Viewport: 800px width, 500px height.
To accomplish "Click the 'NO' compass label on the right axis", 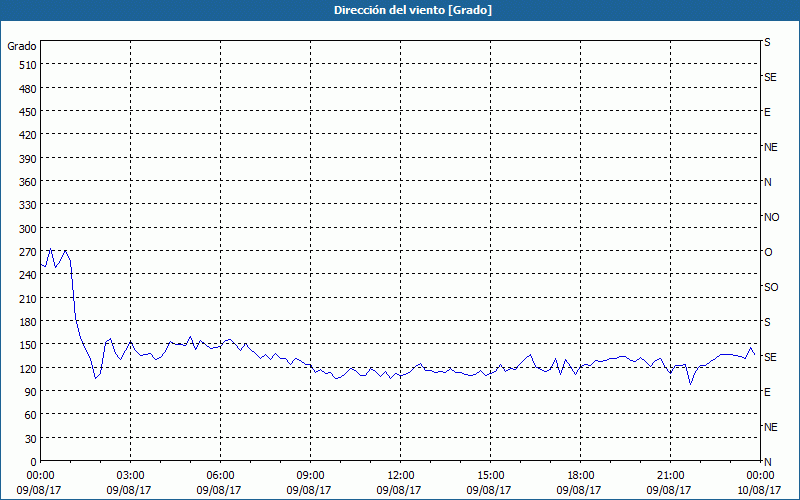I will point(771,217).
